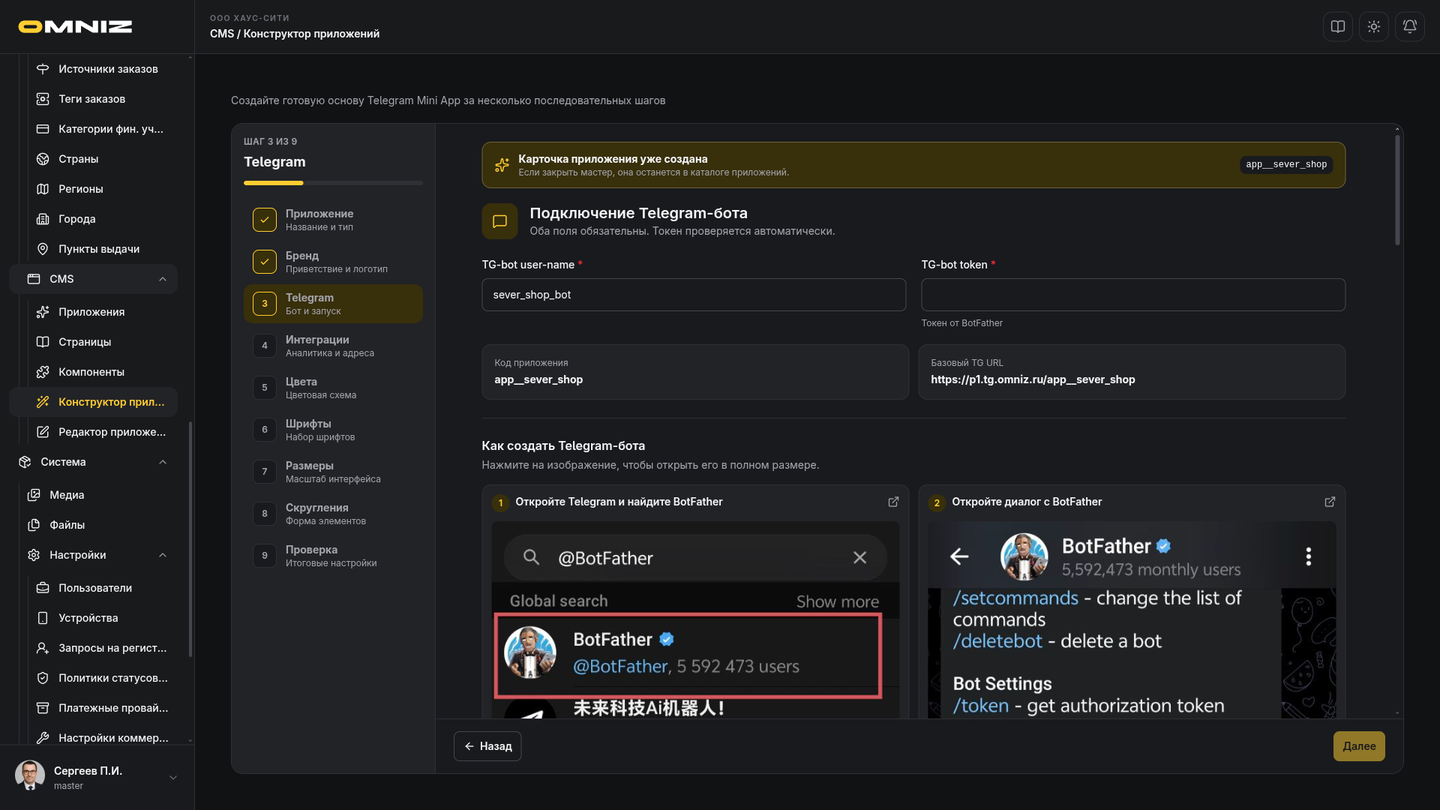Click the Файлы sidebar icon
1440x810 pixels.
(34, 525)
